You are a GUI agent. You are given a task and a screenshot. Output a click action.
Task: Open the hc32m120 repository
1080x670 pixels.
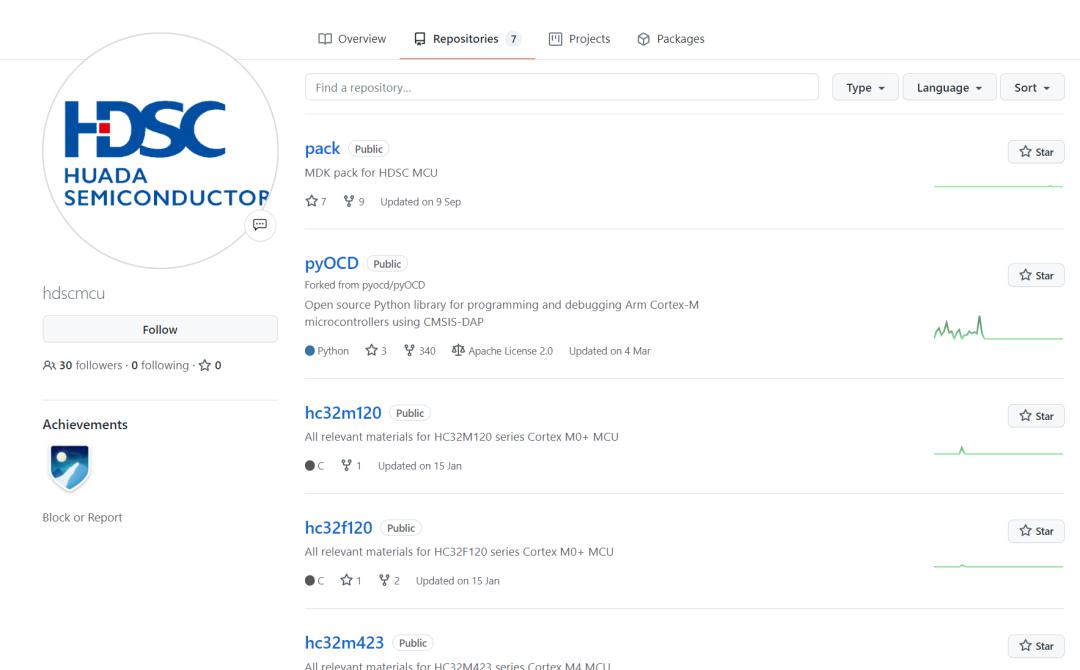pos(343,413)
